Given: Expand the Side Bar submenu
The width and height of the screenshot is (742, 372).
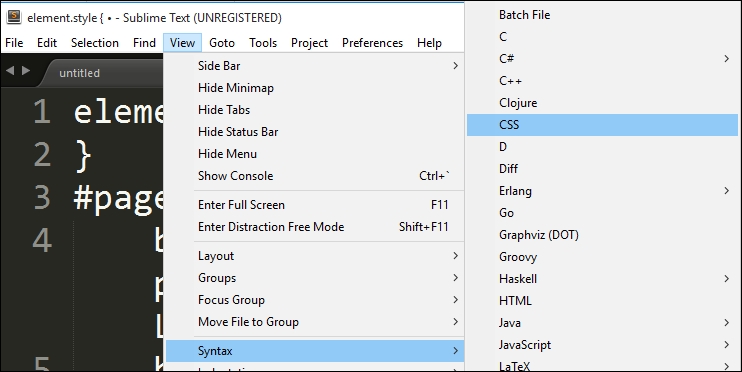Looking at the screenshot, I should click(x=315, y=66).
